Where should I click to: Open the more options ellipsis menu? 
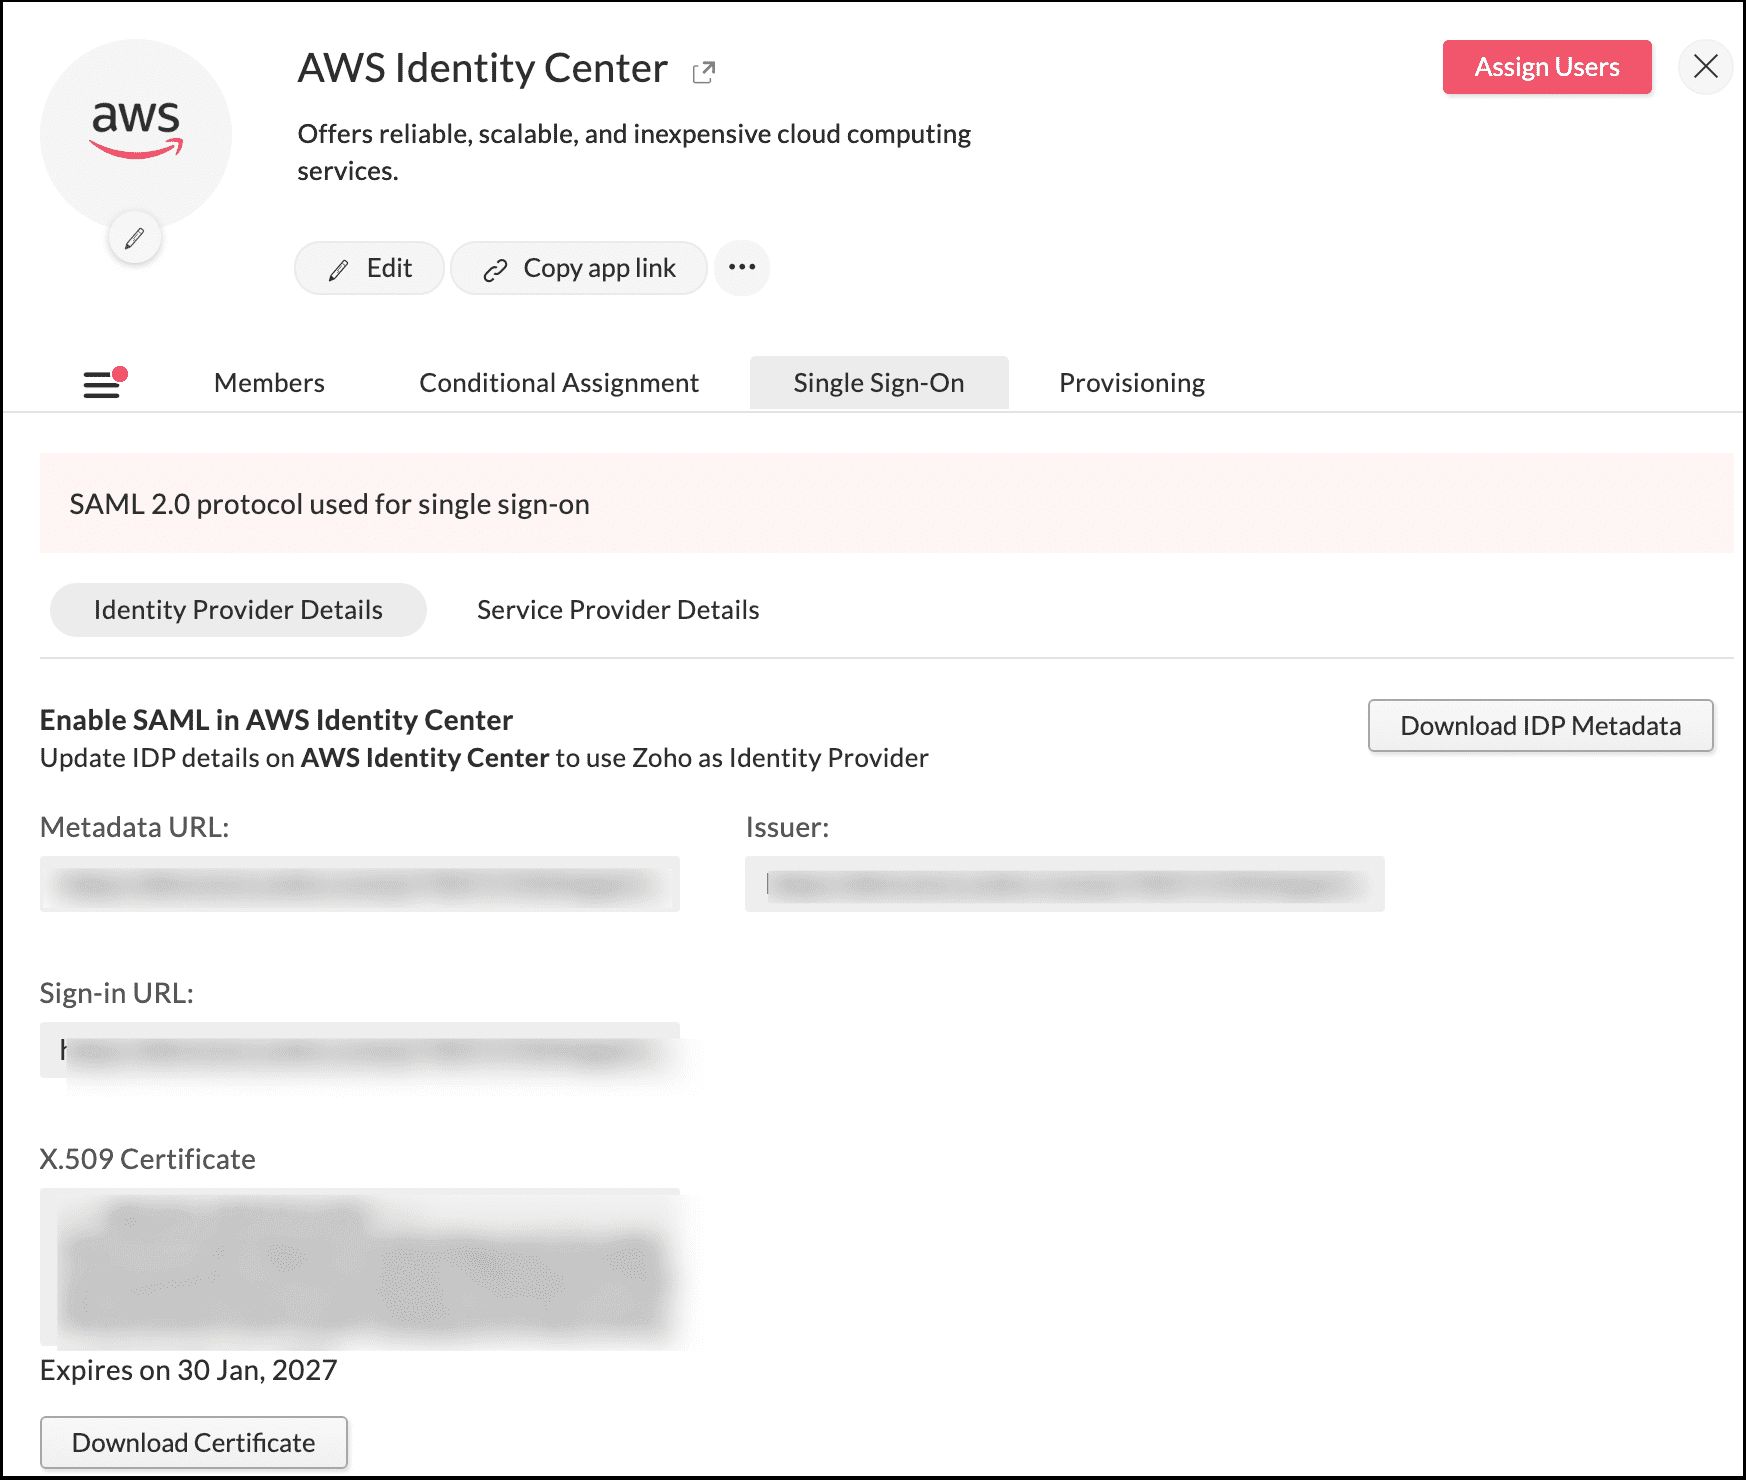coord(742,268)
